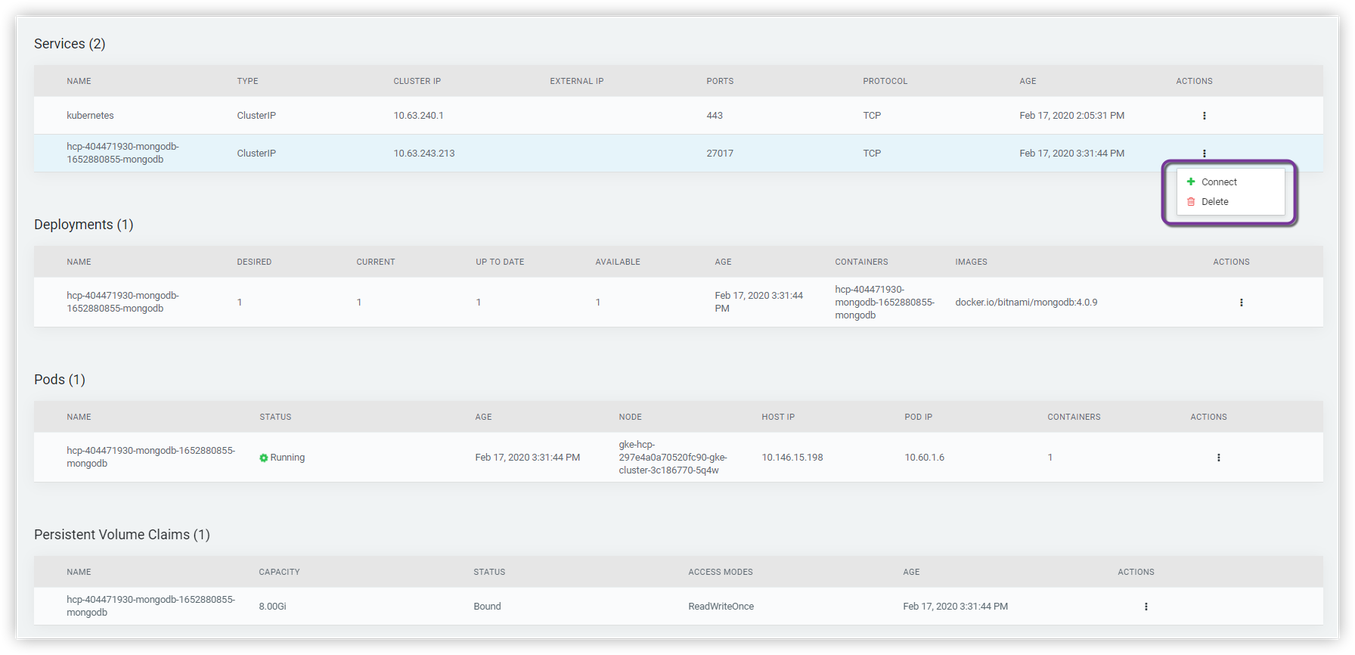The height and width of the screenshot is (655, 1355).
Task: Open actions menu for kubernetes service
Action: pos(1204,116)
